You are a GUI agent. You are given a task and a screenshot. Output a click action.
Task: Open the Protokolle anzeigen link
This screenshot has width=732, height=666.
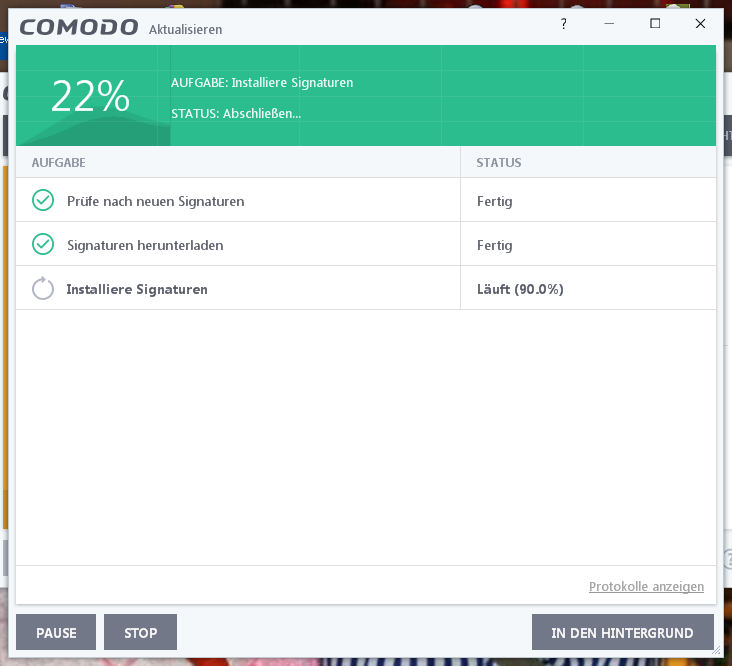(647, 586)
